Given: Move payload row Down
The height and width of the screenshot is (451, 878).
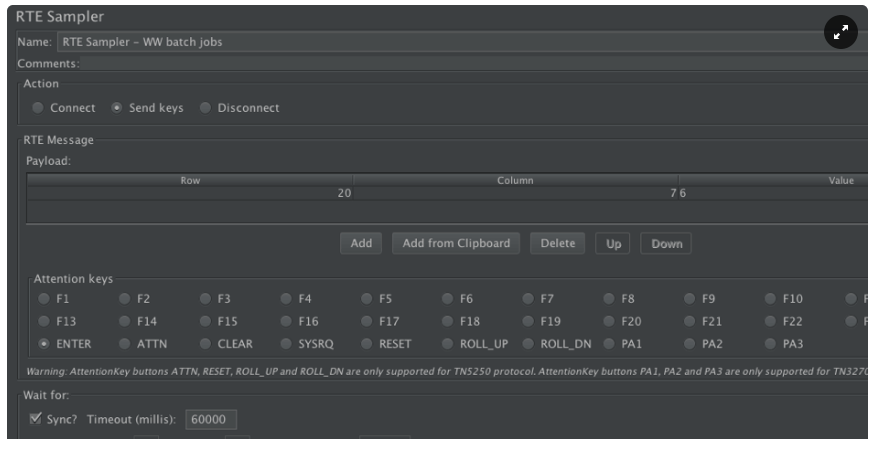Looking at the screenshot, I should click(666, 244).
